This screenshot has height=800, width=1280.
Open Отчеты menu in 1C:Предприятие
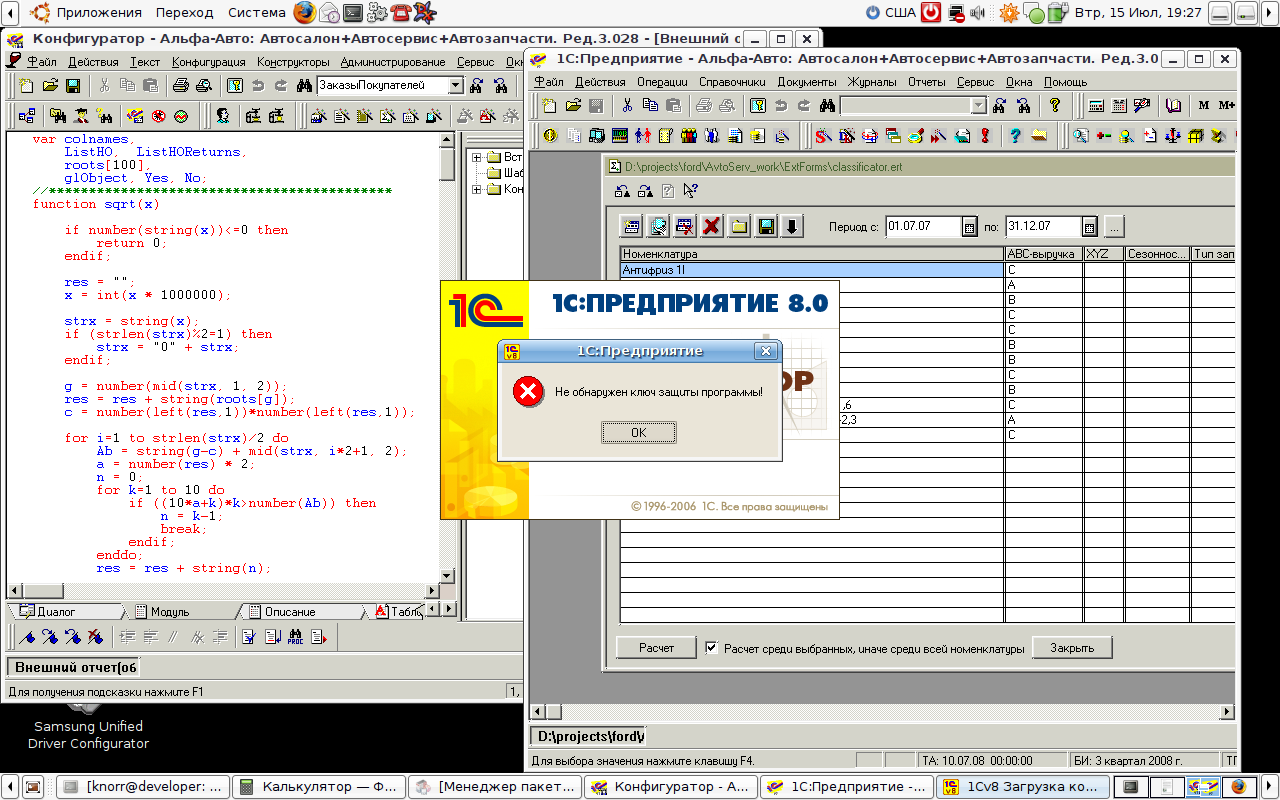[x=927, y=82]
